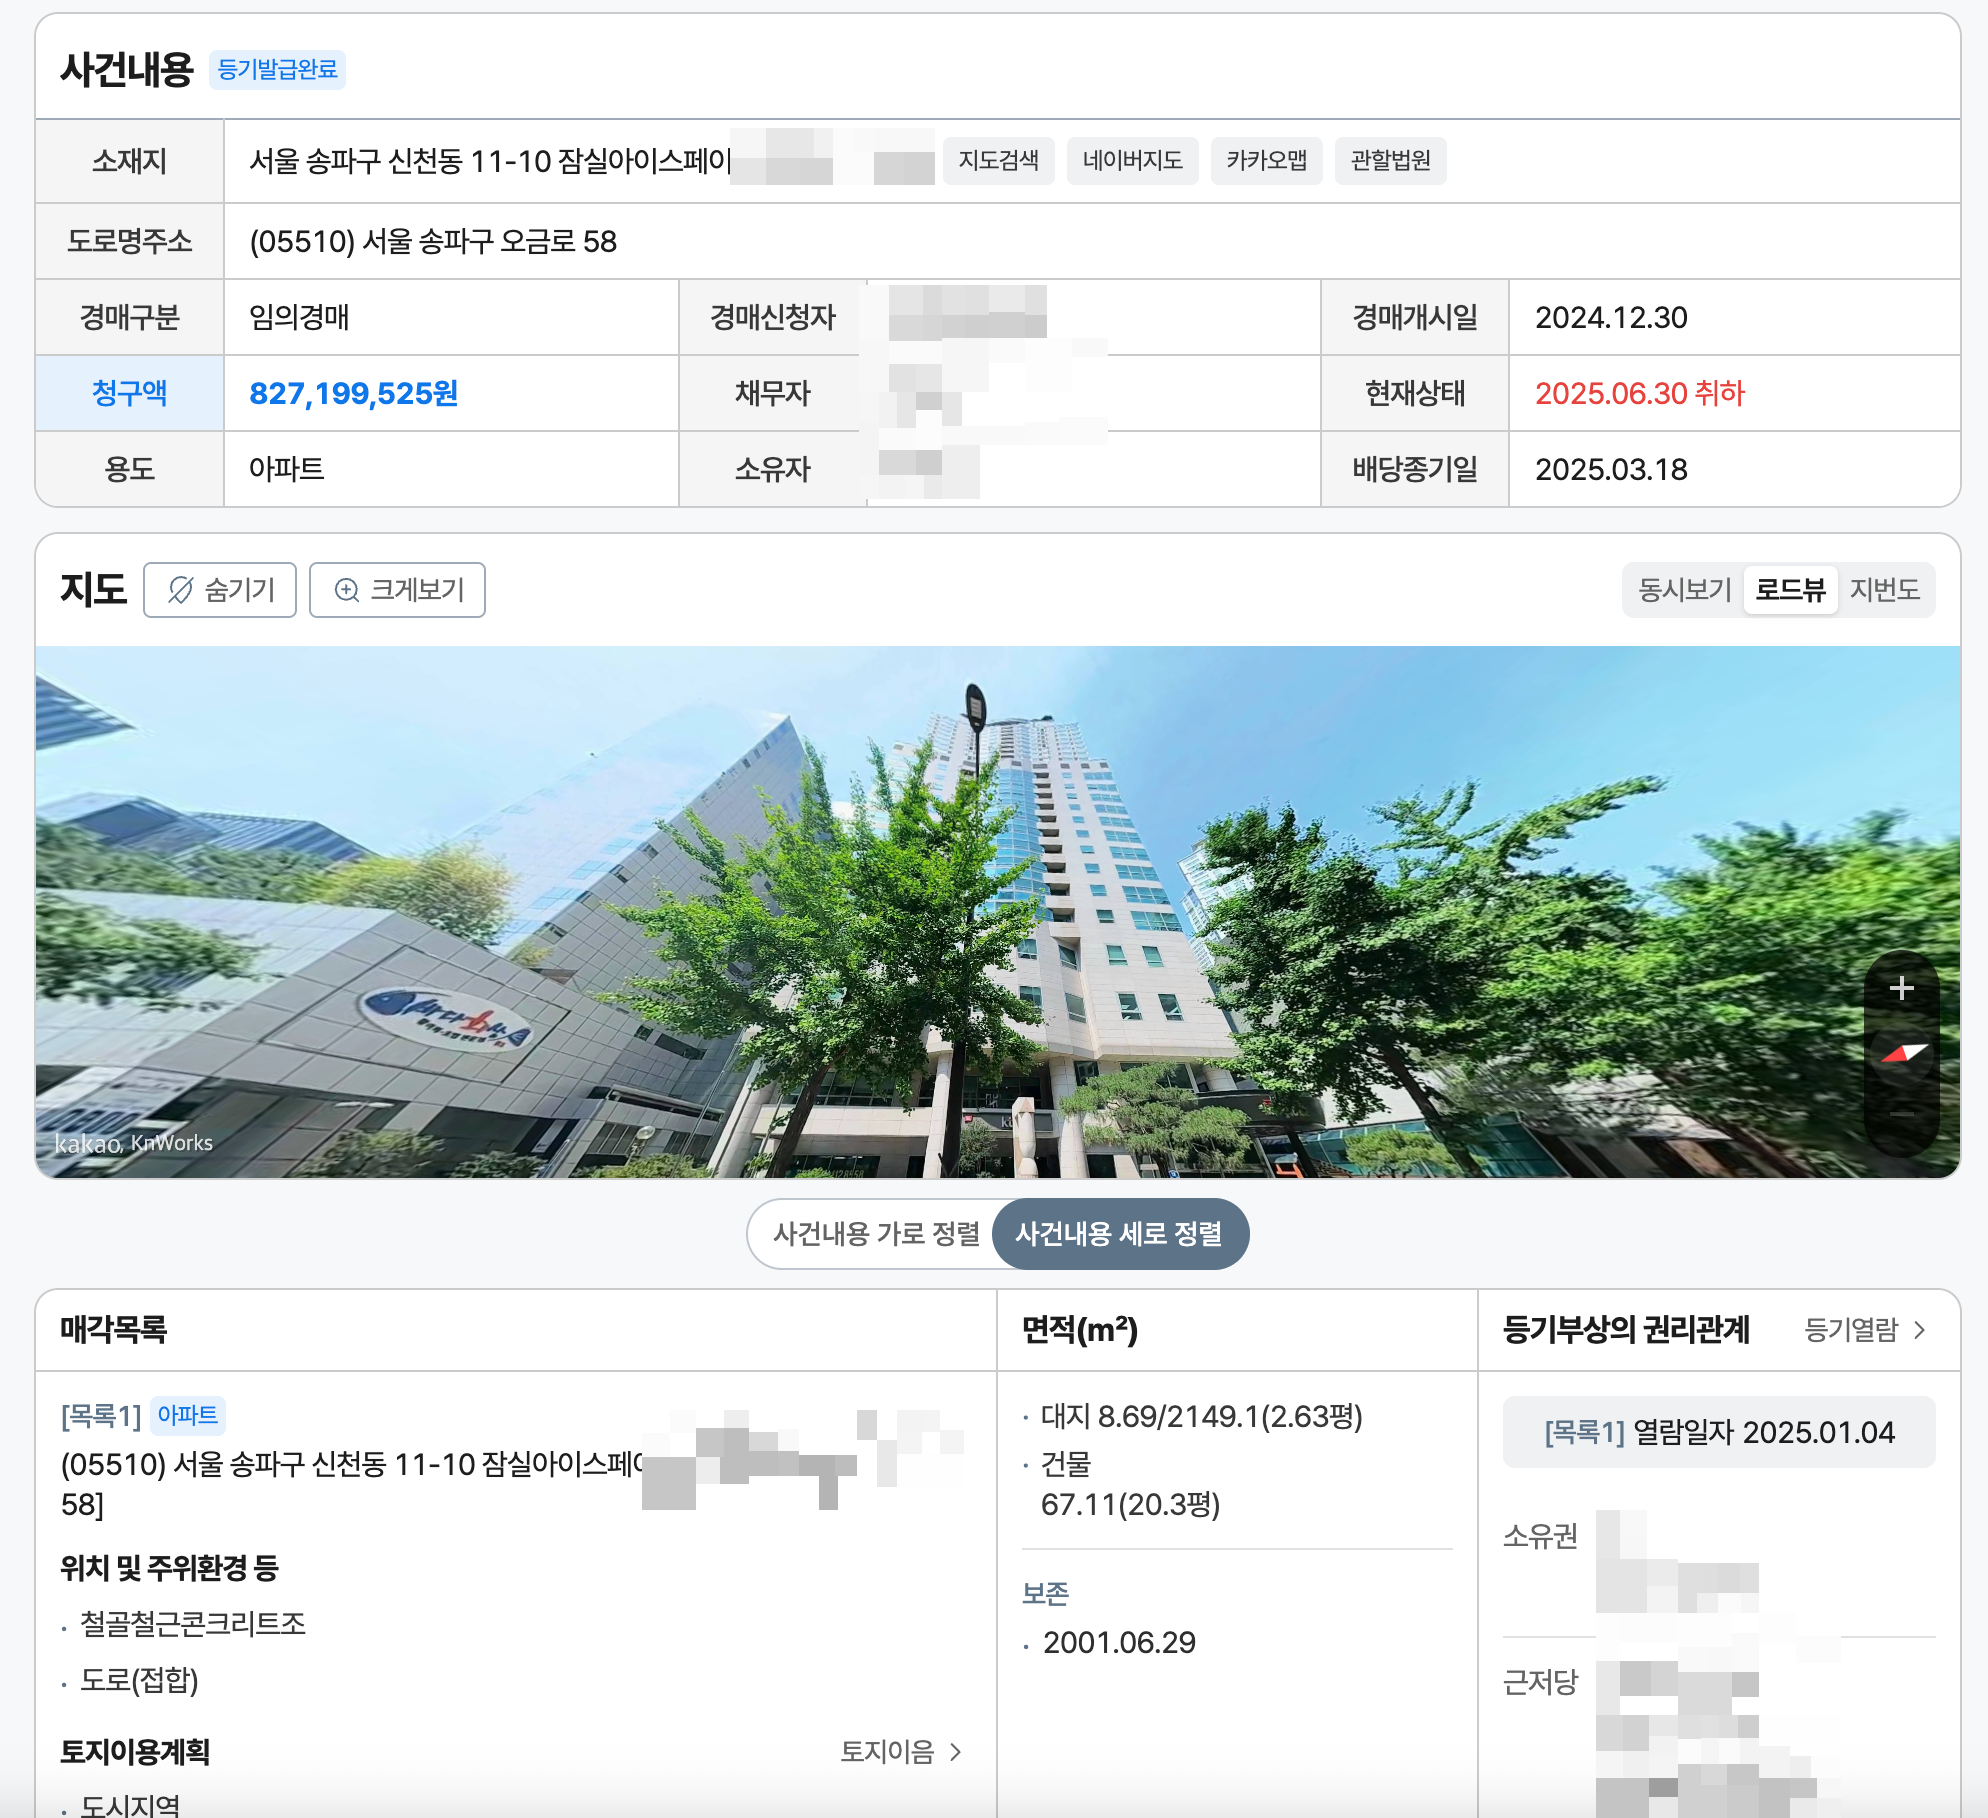This screenshot has height=1818, width=1988.
Task: Click road address (05510) 서울 송파구 오금로 58
Action: click(433, 242)
